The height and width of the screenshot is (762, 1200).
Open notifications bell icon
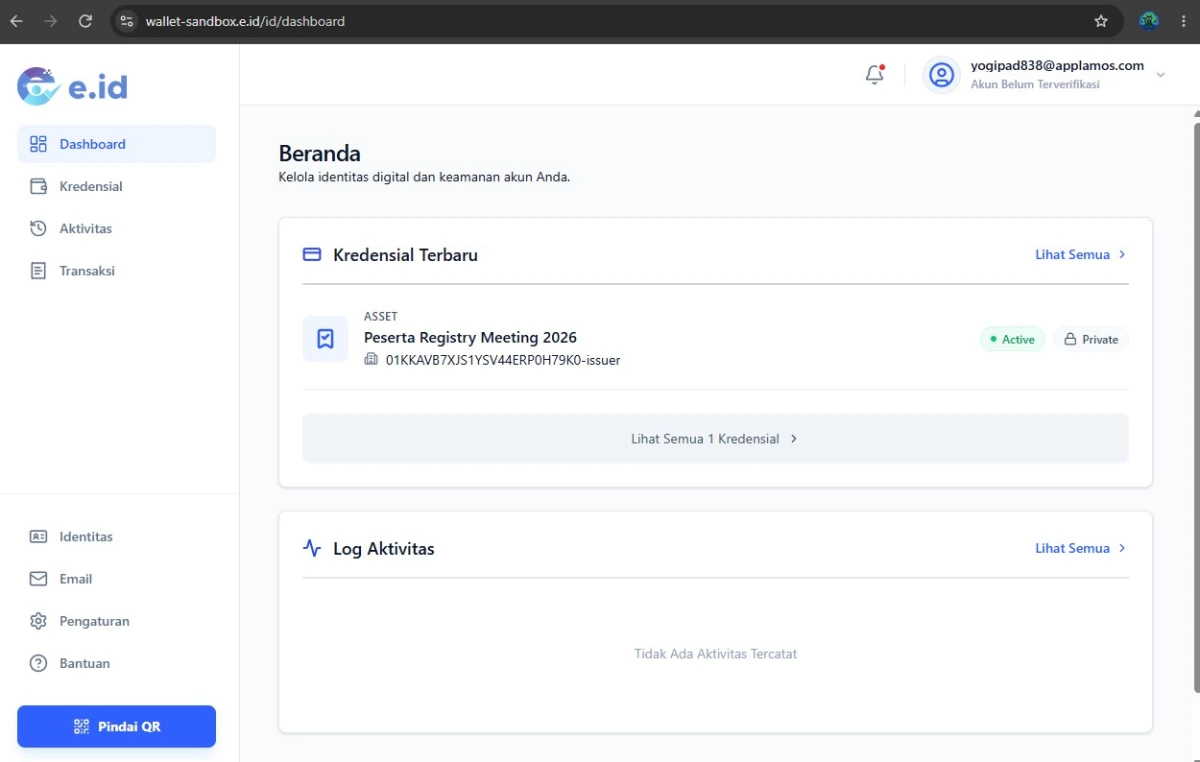(x=875, y=74)
